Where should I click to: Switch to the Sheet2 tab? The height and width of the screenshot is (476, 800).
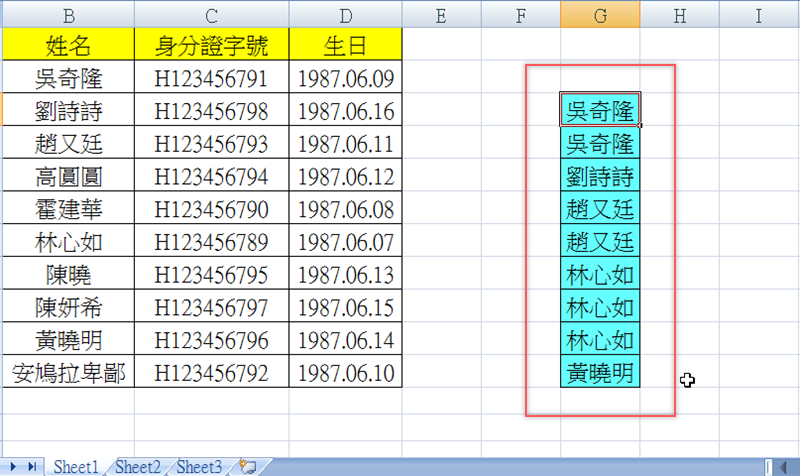tap(137, 466)
